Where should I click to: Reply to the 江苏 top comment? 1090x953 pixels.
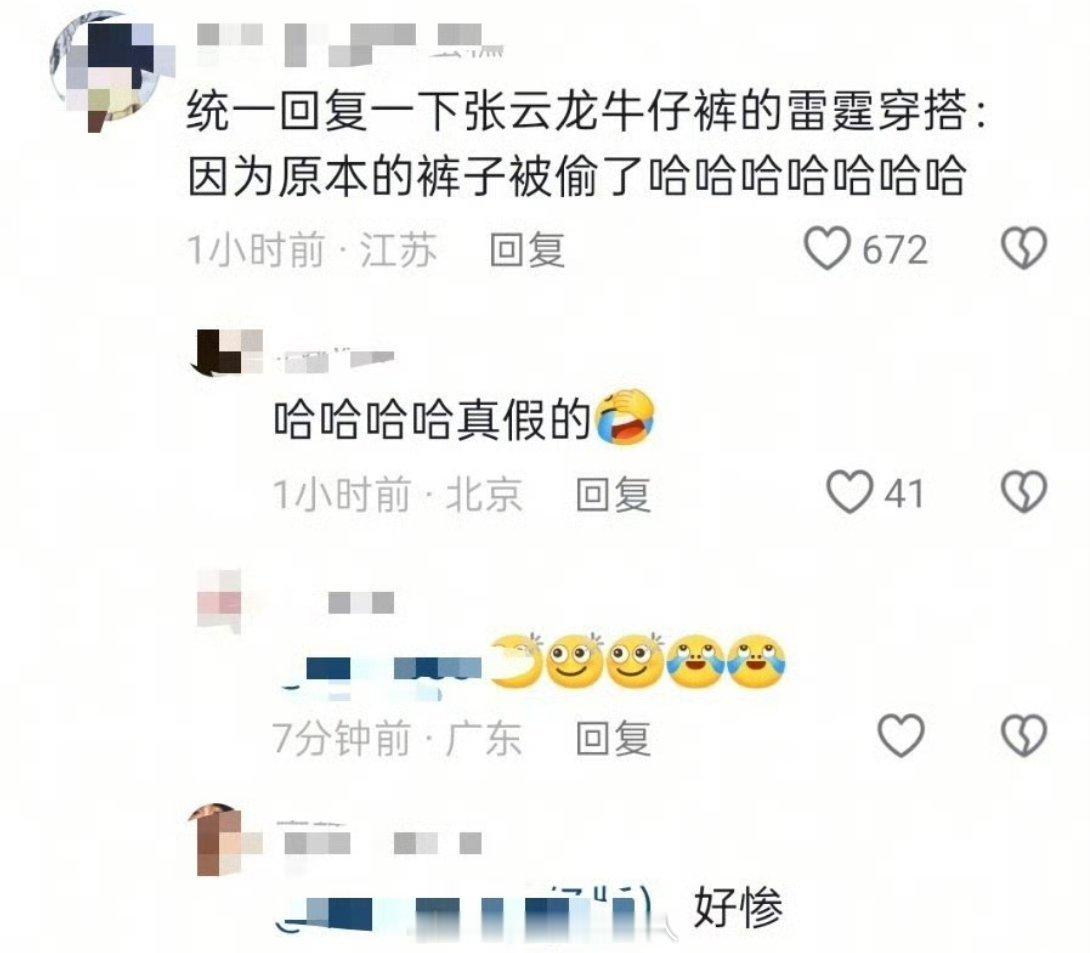pyautogui.click(x=526, y=250)
